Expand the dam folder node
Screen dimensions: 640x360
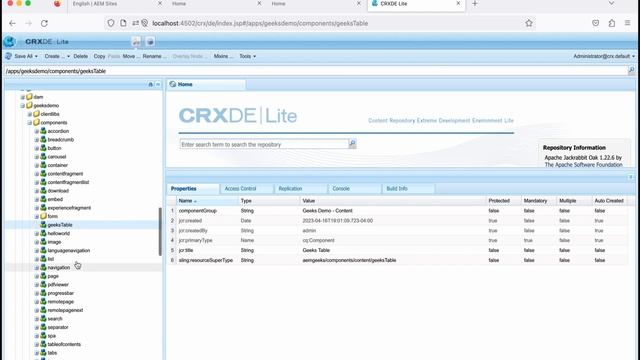tap(23, 97)
